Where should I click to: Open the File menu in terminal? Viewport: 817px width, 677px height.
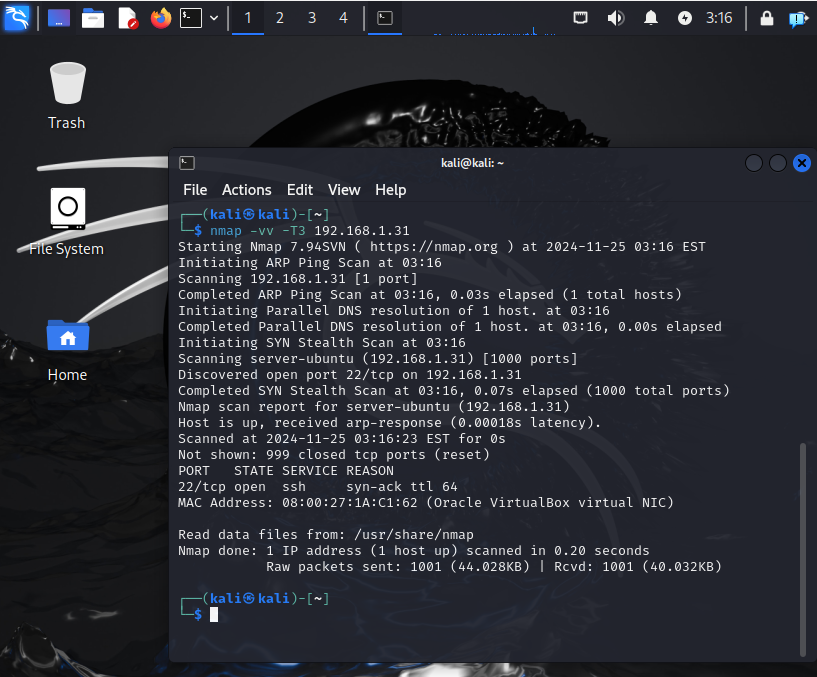(195, 190)
